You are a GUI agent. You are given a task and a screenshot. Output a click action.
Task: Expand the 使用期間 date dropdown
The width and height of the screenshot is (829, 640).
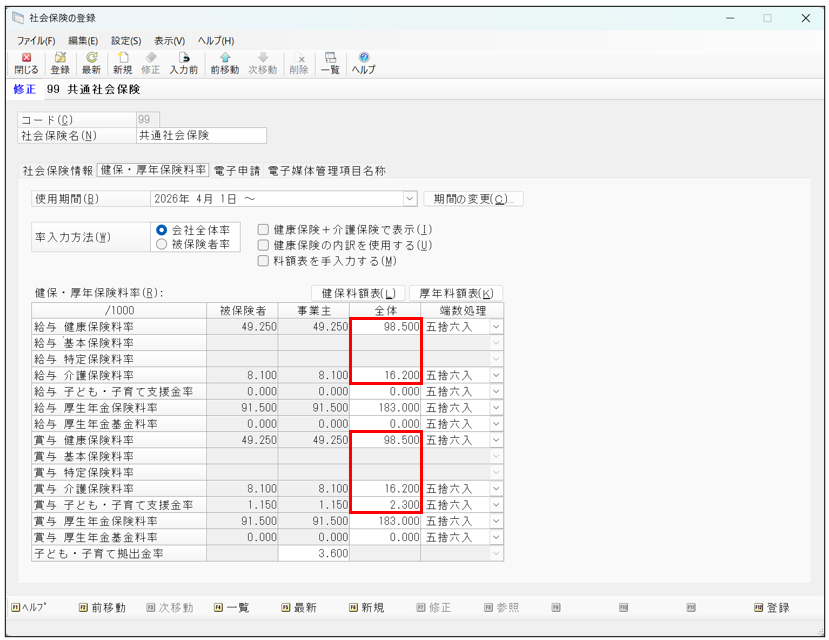409,199
